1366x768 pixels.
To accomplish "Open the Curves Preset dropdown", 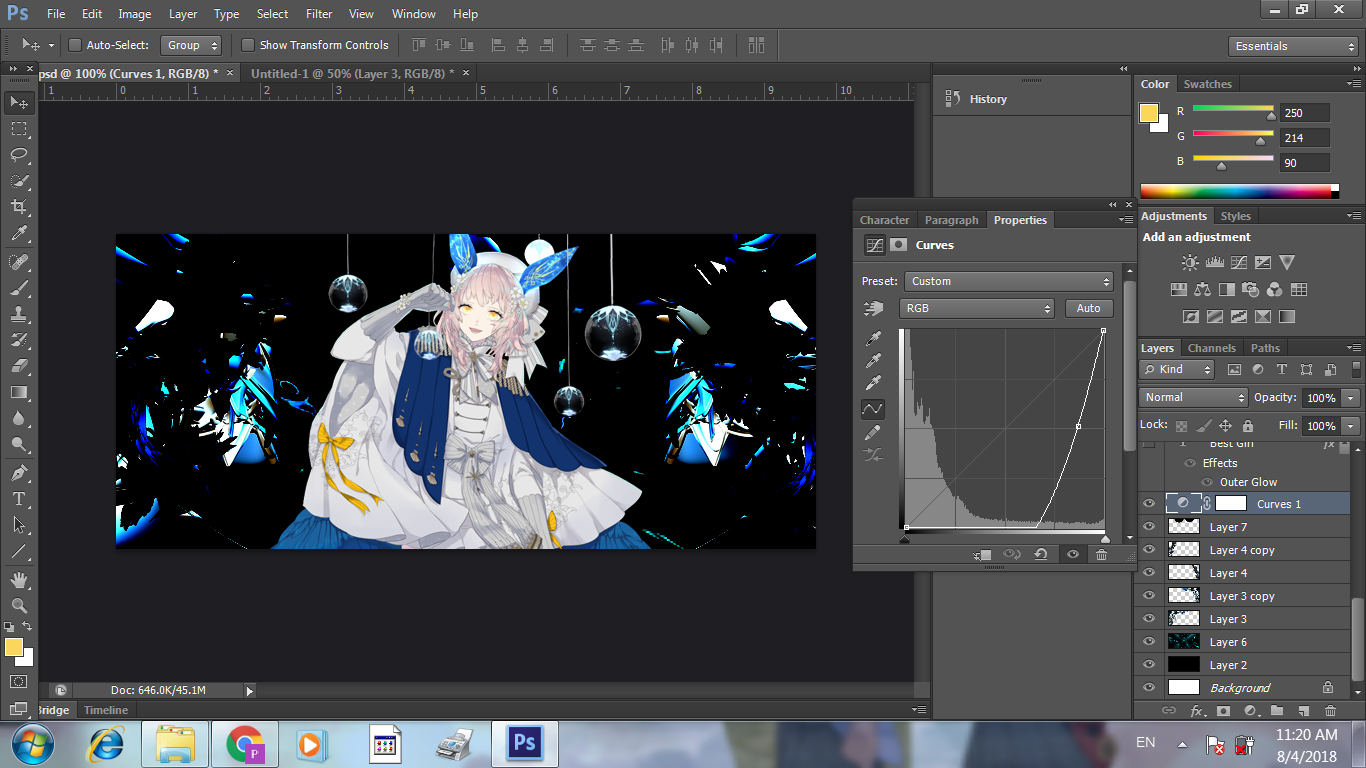I will coord(1008,281).
